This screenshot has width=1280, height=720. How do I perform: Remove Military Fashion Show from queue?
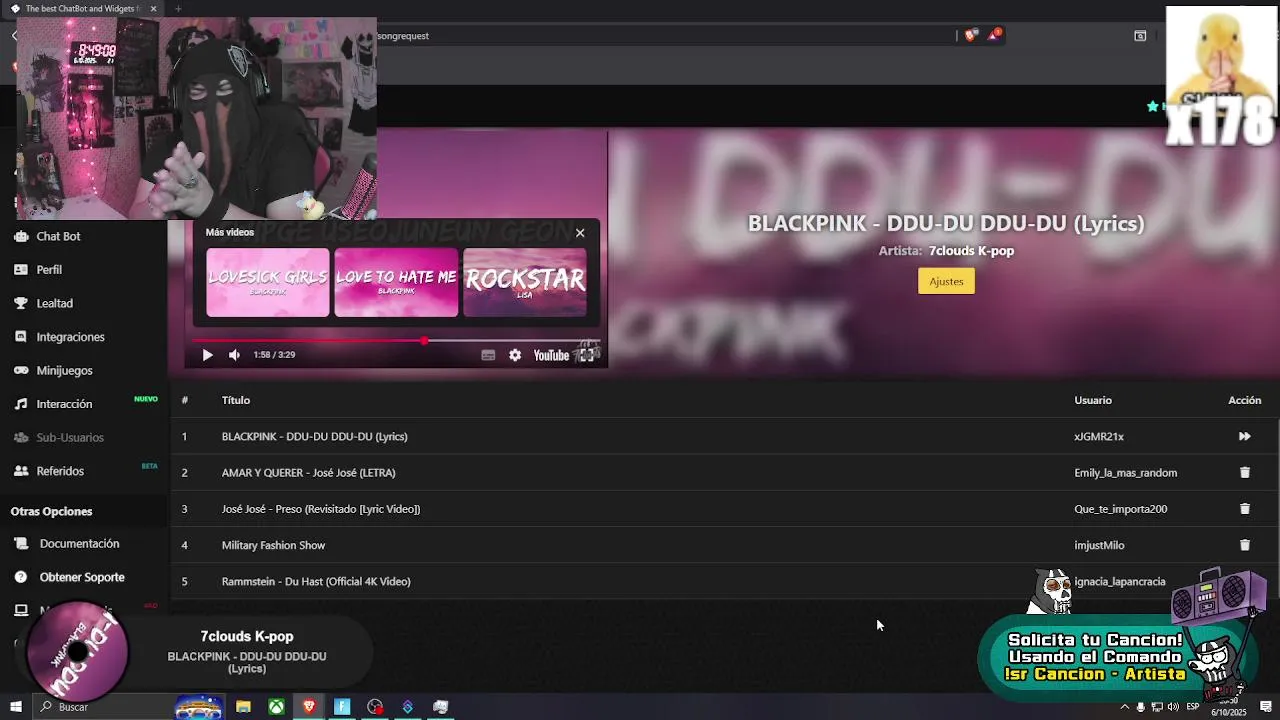[x=1245, y=545]
